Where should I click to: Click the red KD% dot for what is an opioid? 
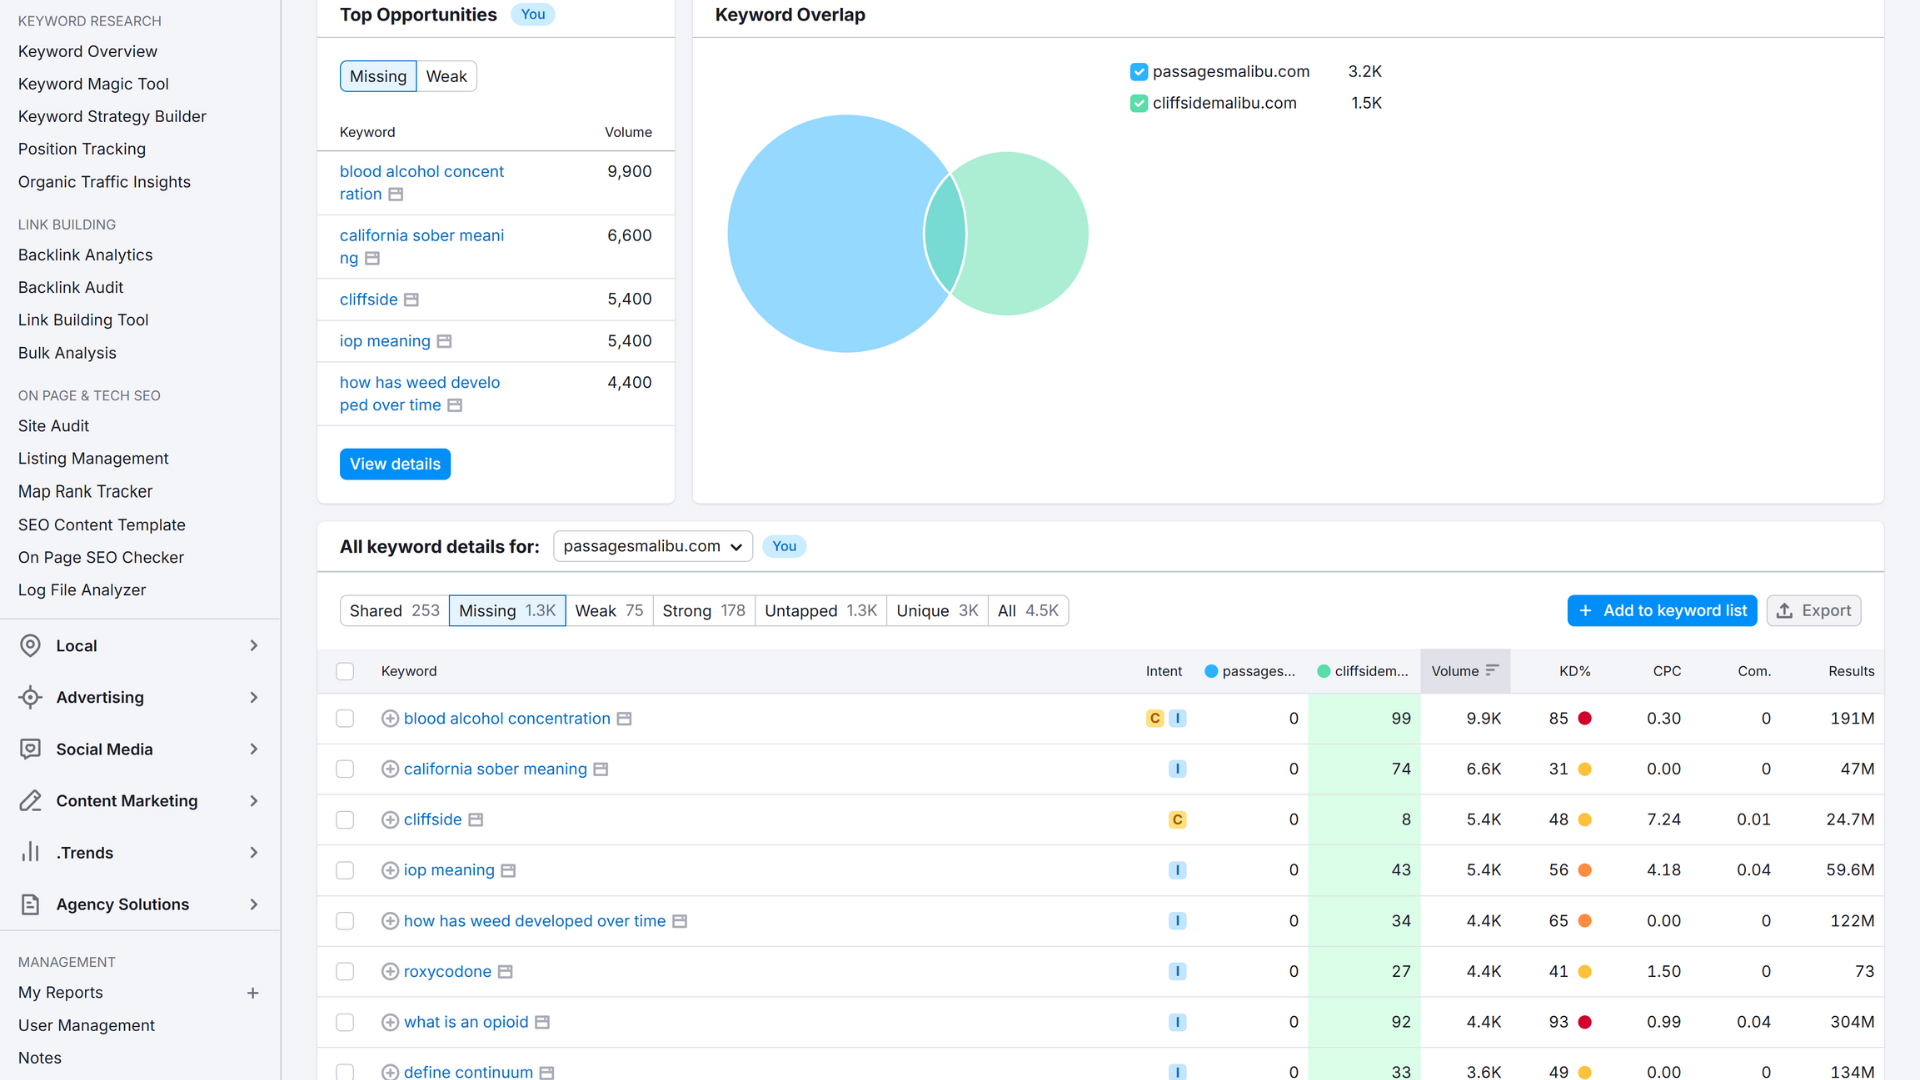click(1583, 1022)
